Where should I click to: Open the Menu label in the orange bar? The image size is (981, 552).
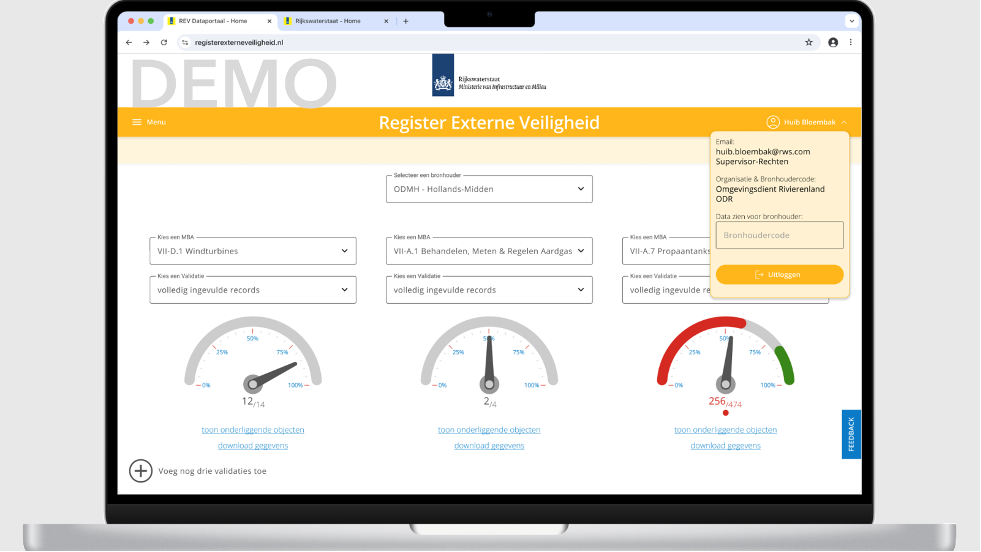(x=156, y=122)
